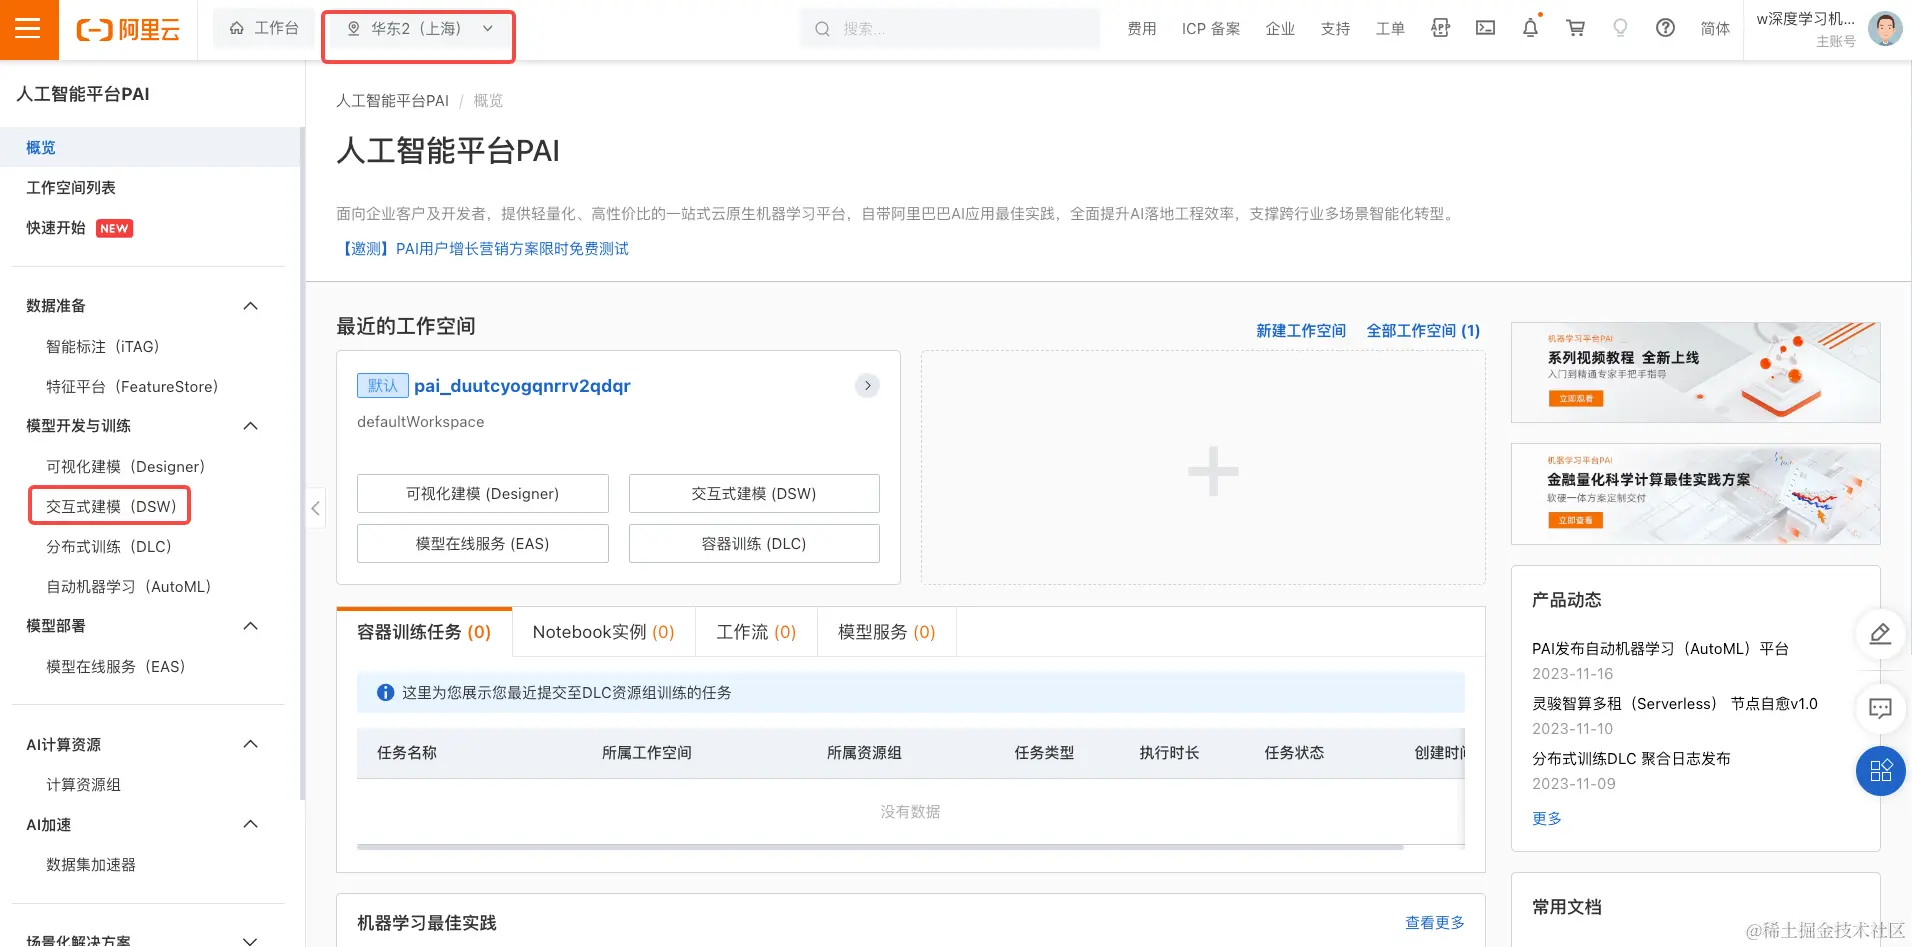Add a workspace with the plus card
The width and height of the screenshot is (1912, 947).
point(1203,467)
